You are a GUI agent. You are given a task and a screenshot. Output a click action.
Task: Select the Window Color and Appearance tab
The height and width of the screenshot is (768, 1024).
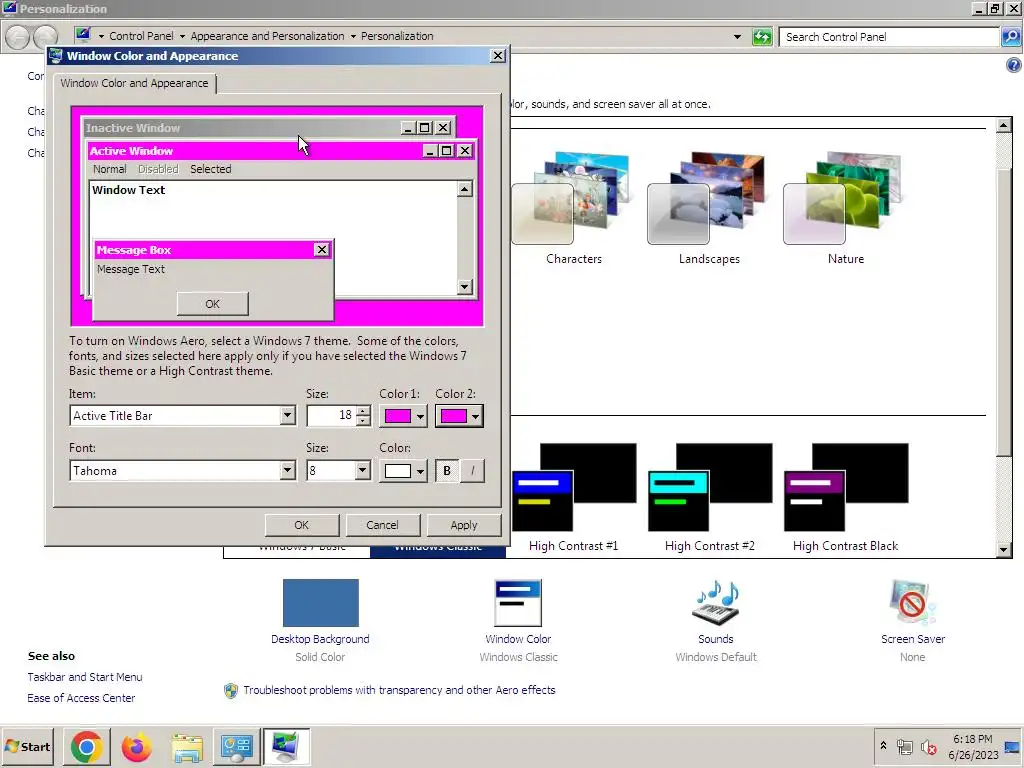click(135, 83)
